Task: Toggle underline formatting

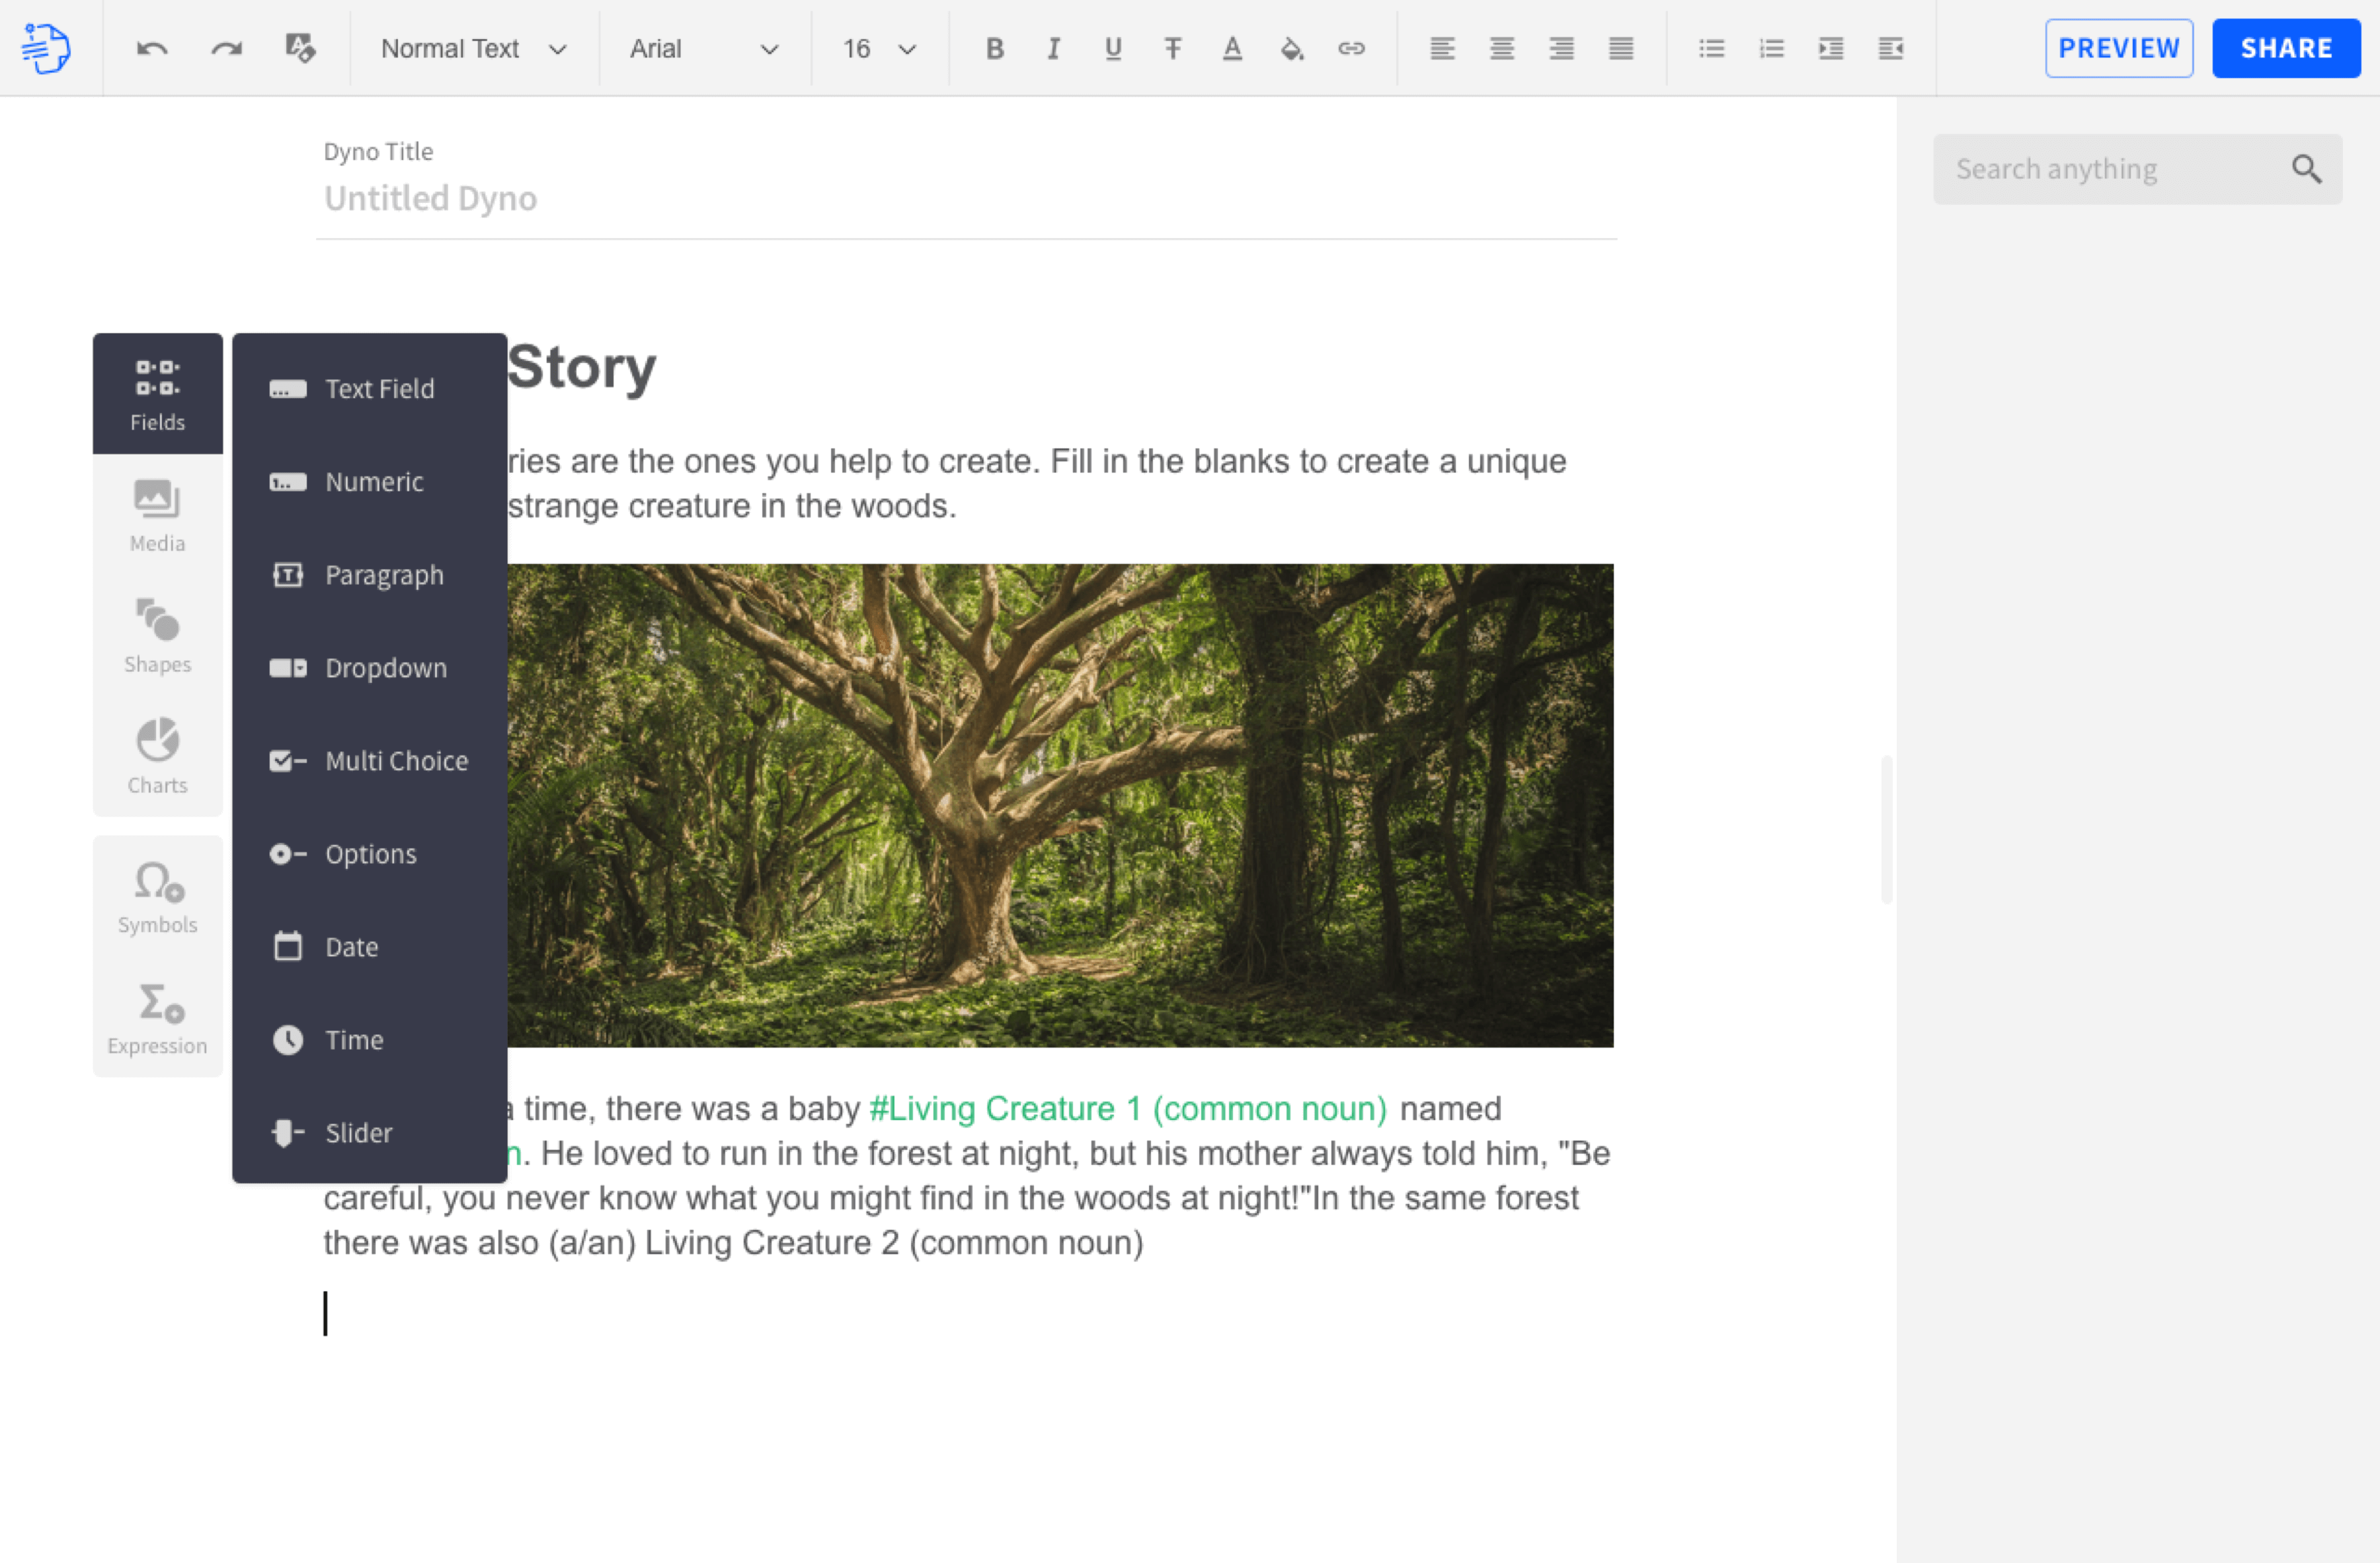Action: pos(1112,48)
